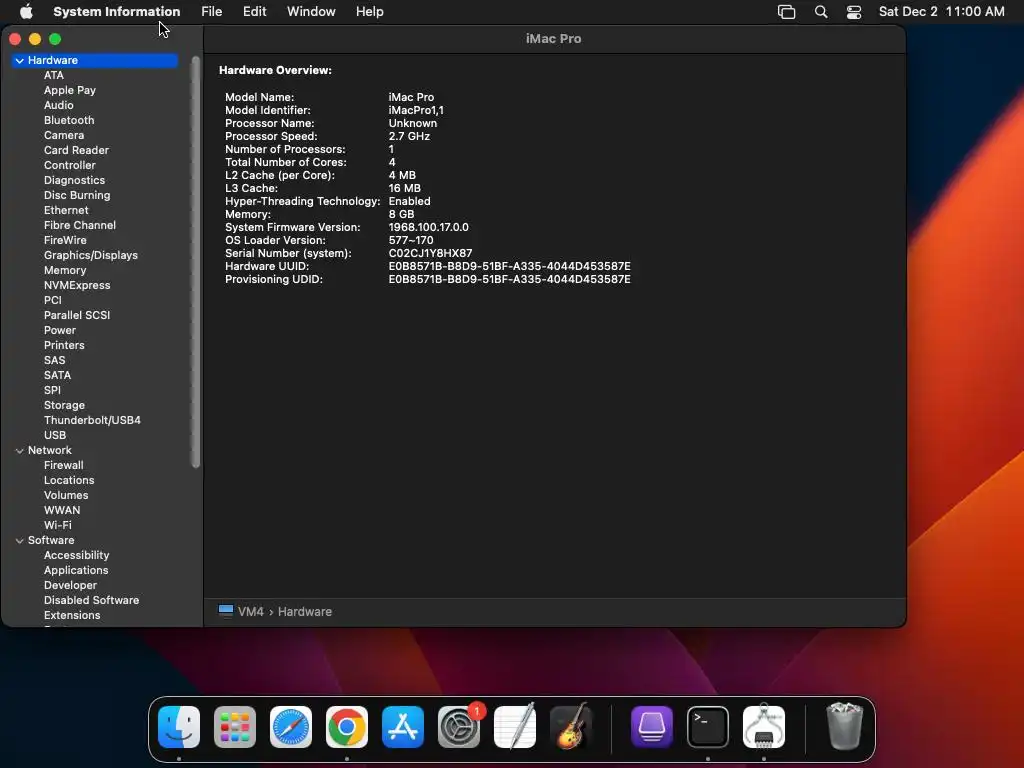The width and height of the screenshot is (1024, 768).
Task: Open the System Information app menu
Action: pos(116,12)
